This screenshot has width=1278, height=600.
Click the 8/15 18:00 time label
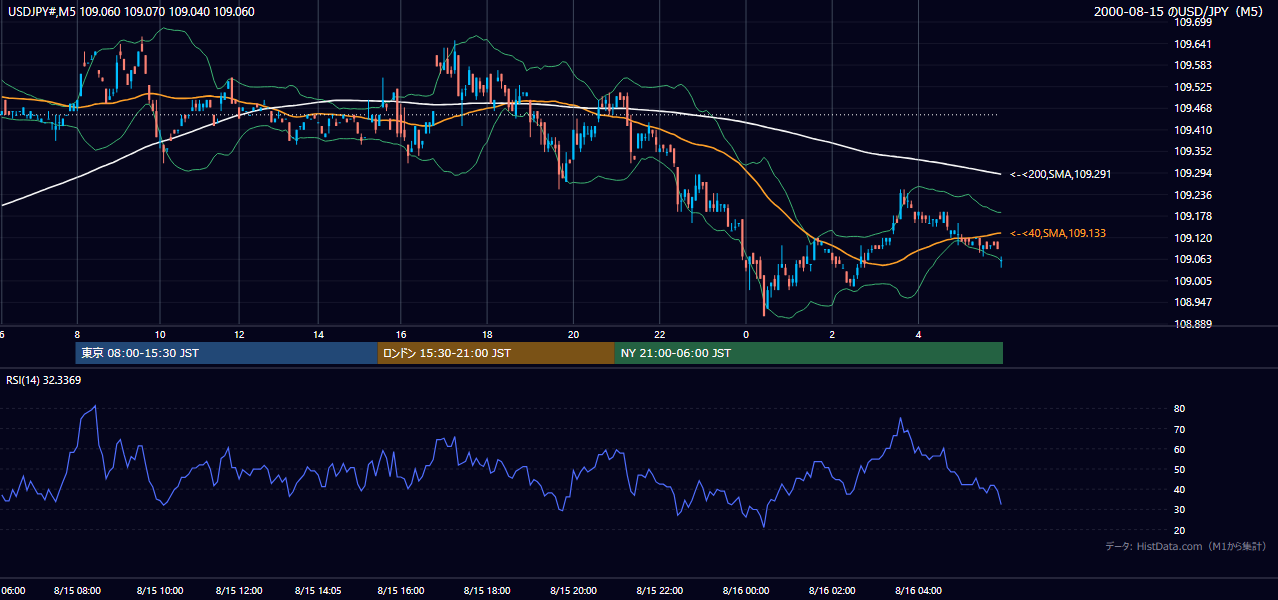coord(487,590)
